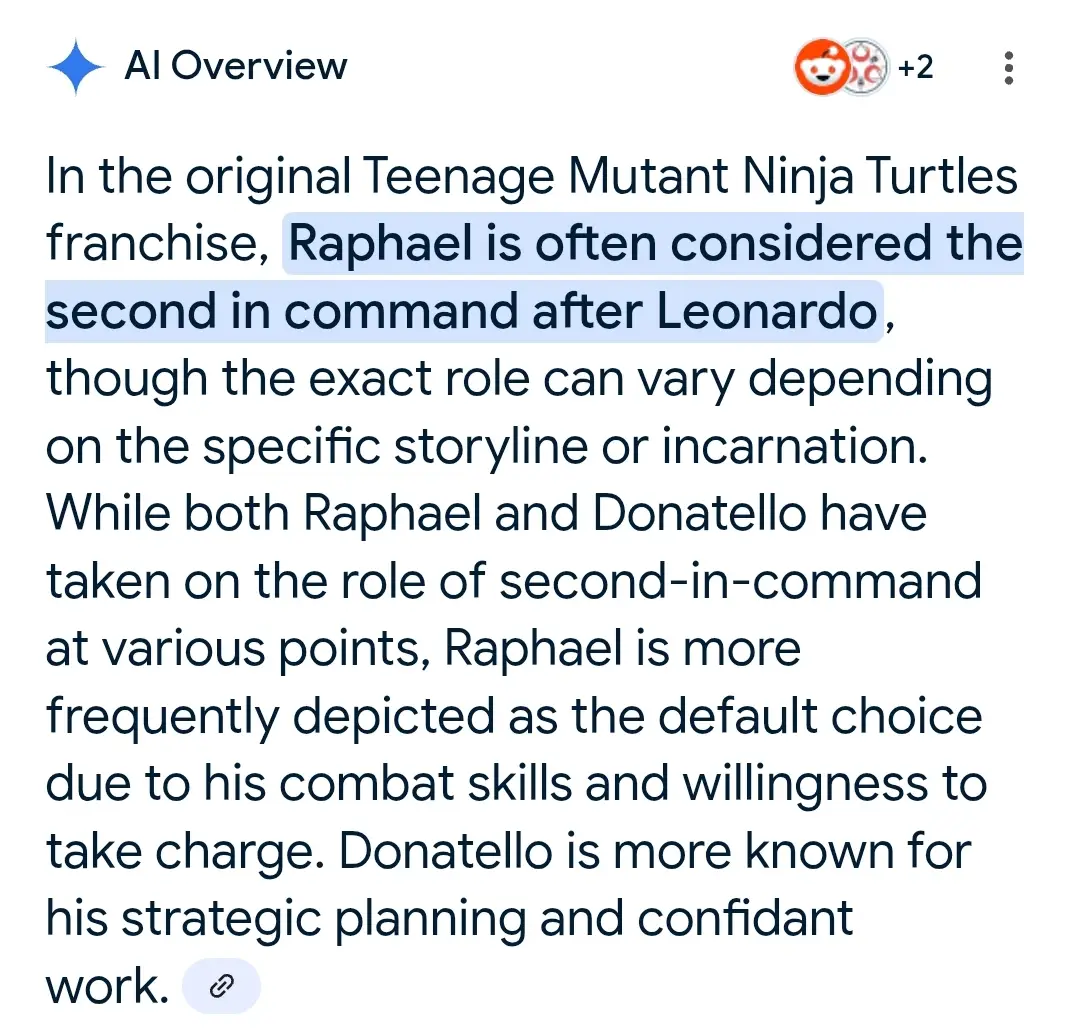
Task: Click the line 'In the original Teenage Mutant Ninja Turtles'
Action: coord(531,176)
